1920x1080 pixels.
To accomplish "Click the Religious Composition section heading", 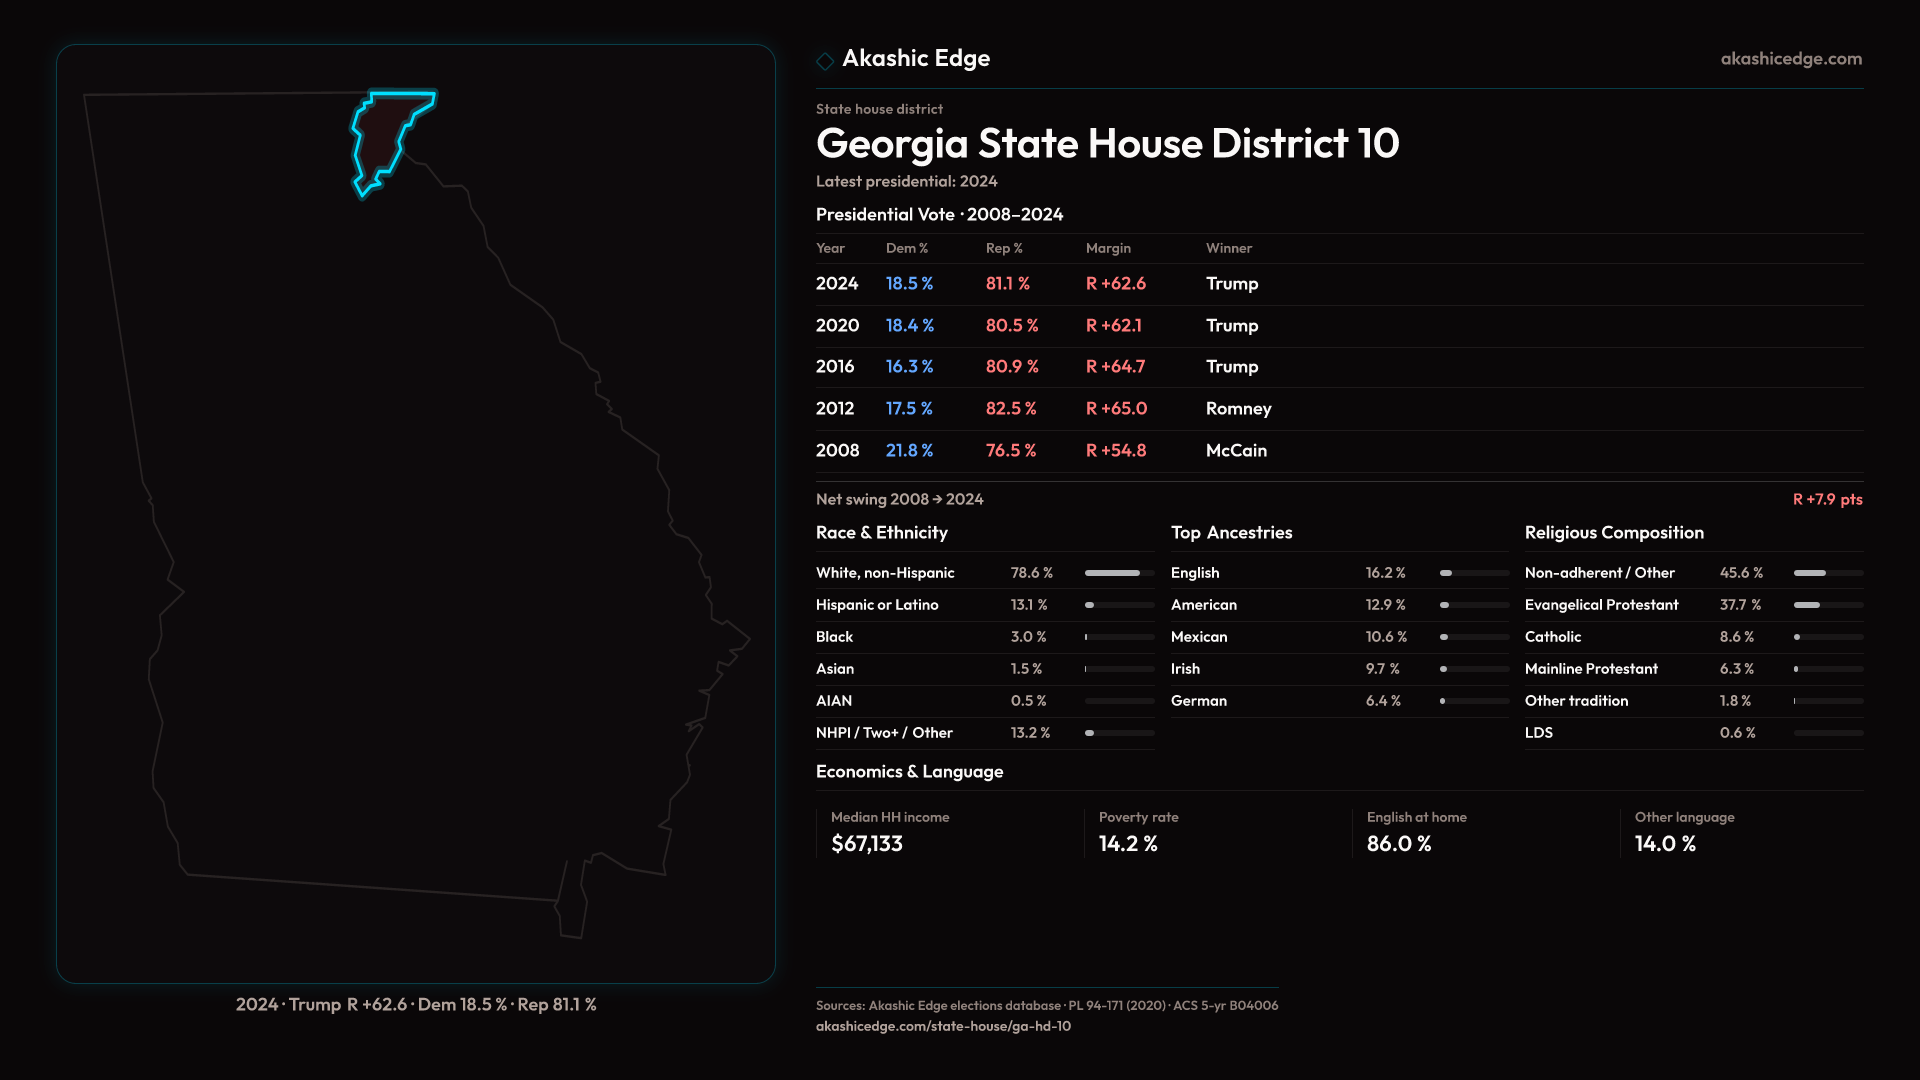I will [x=1613, y=533].
